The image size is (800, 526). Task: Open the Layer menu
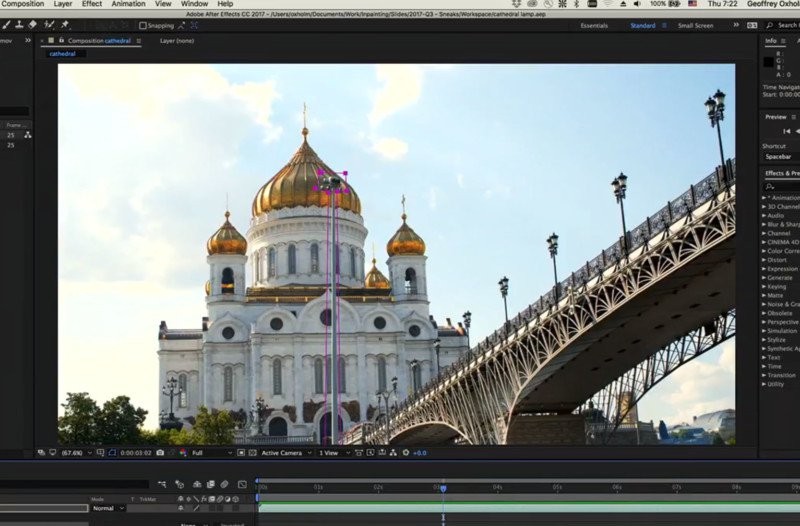63,4
